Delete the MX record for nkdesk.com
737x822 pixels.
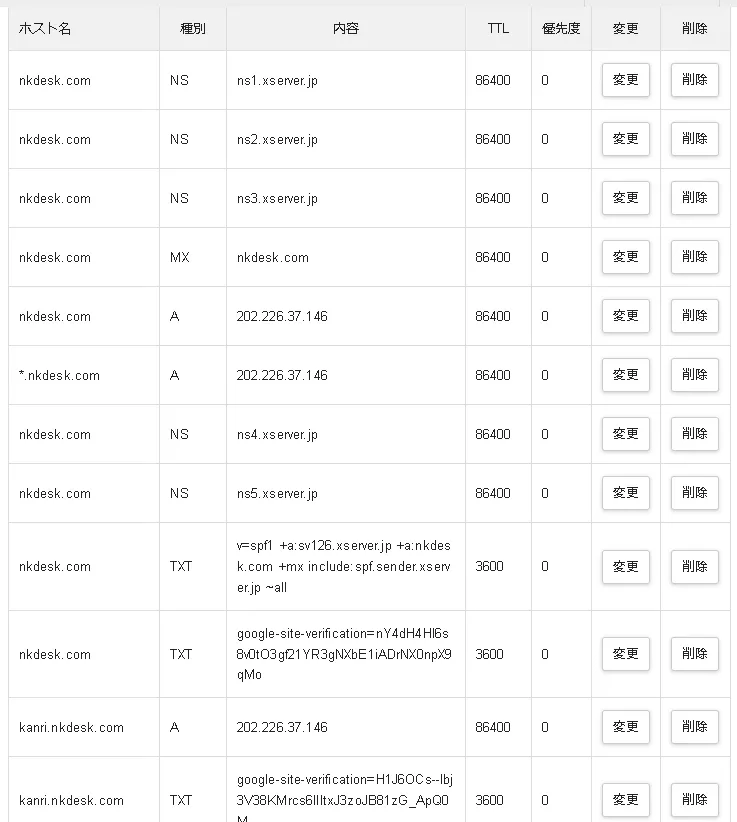click(x=694, y=257)
